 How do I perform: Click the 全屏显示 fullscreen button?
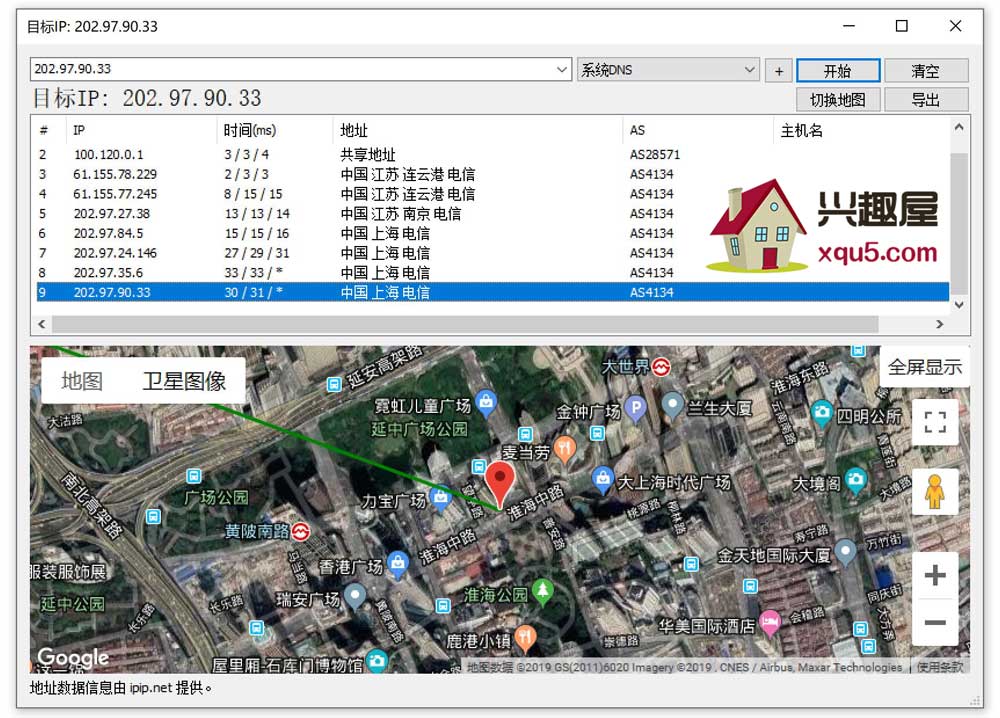(x=925, y=367)
